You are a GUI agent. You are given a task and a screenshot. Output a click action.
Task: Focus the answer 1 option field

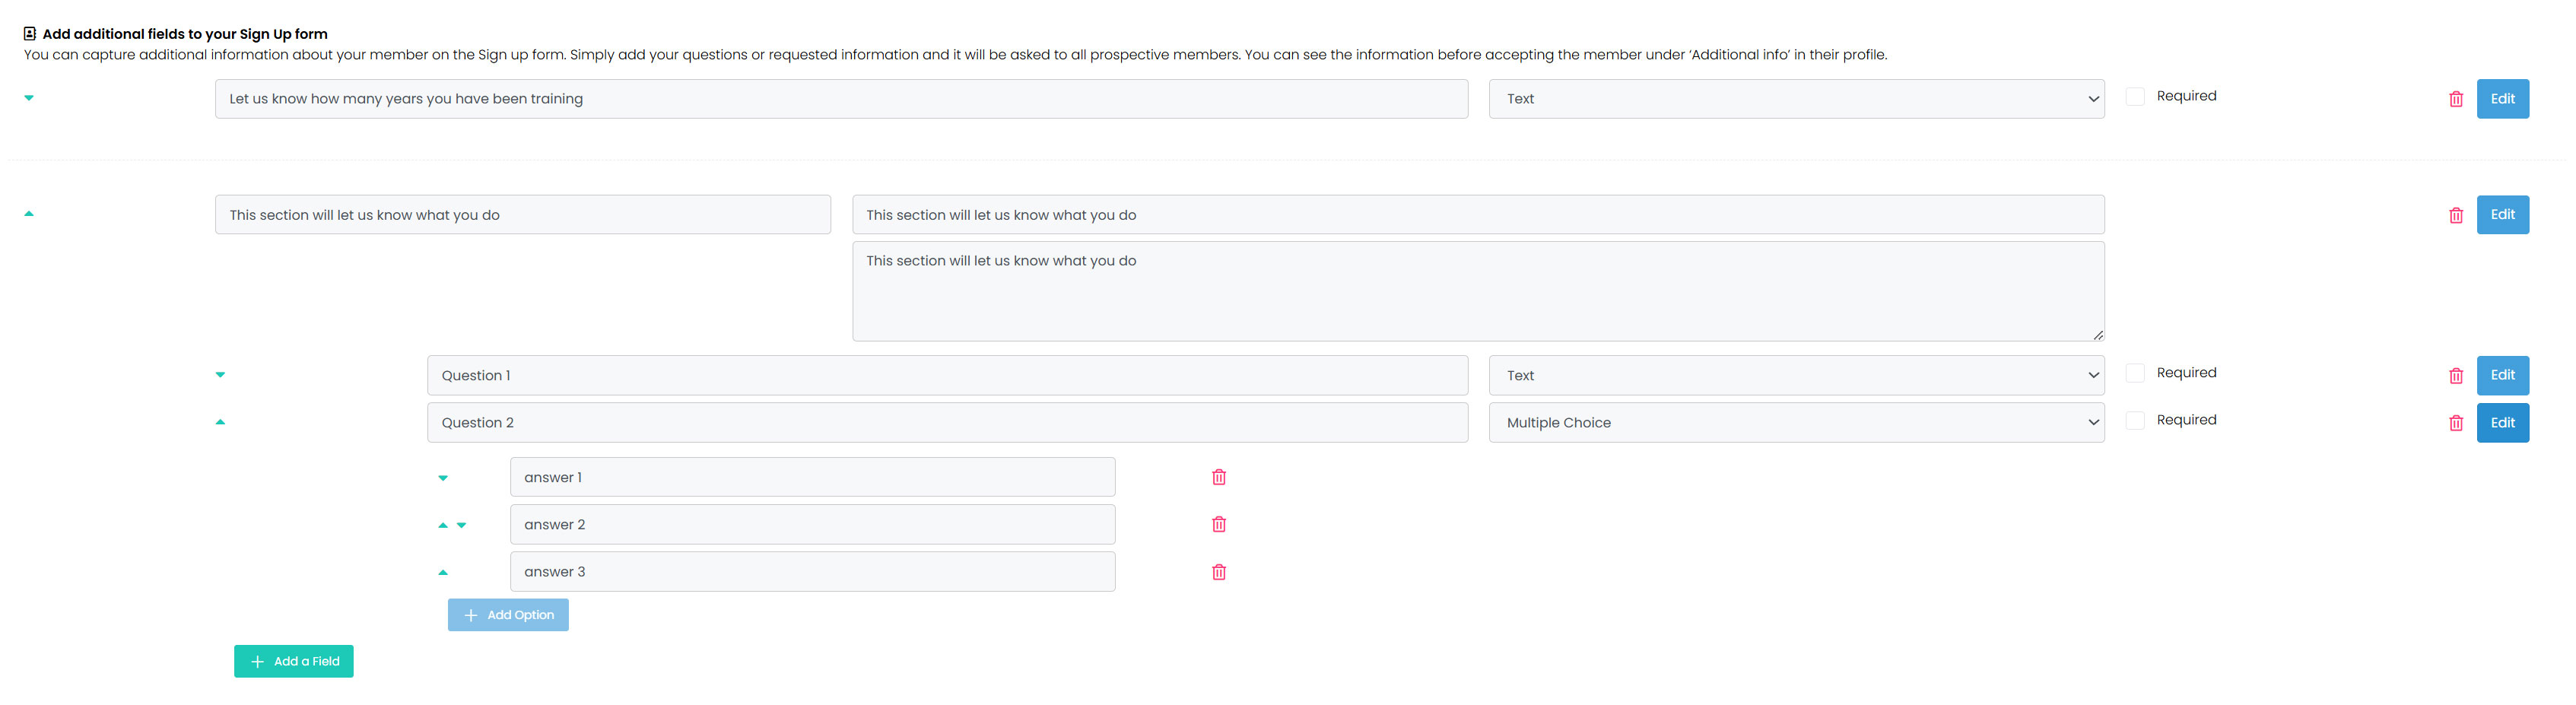click(812, 477)
